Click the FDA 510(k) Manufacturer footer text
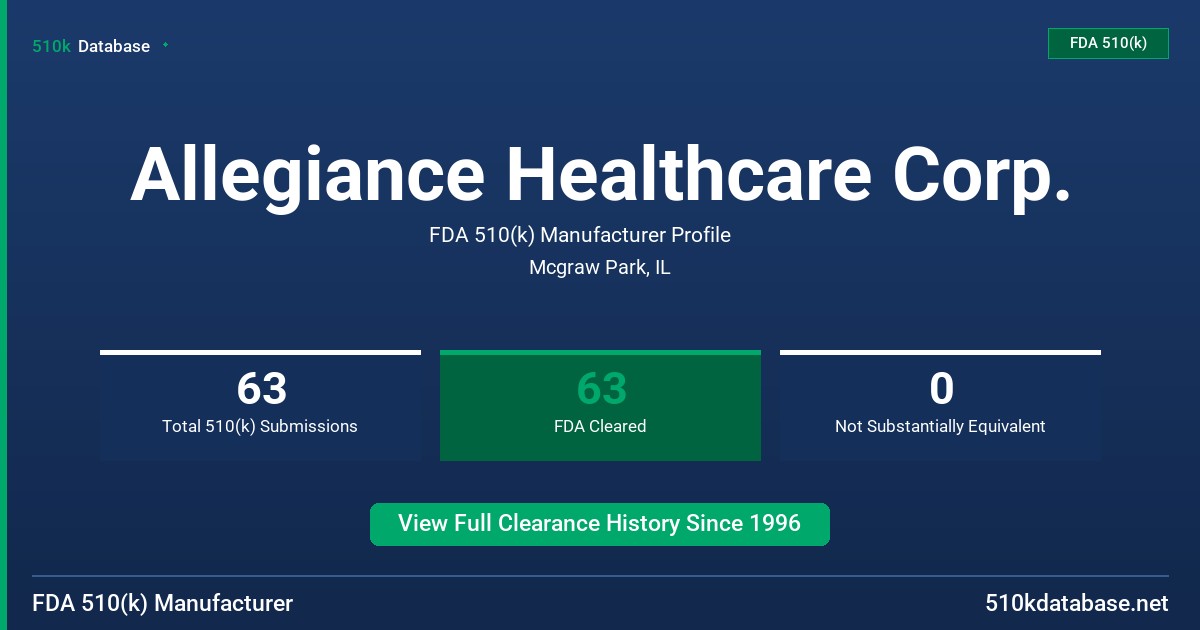The image size is (1200, 630). [x=163, y=603]
